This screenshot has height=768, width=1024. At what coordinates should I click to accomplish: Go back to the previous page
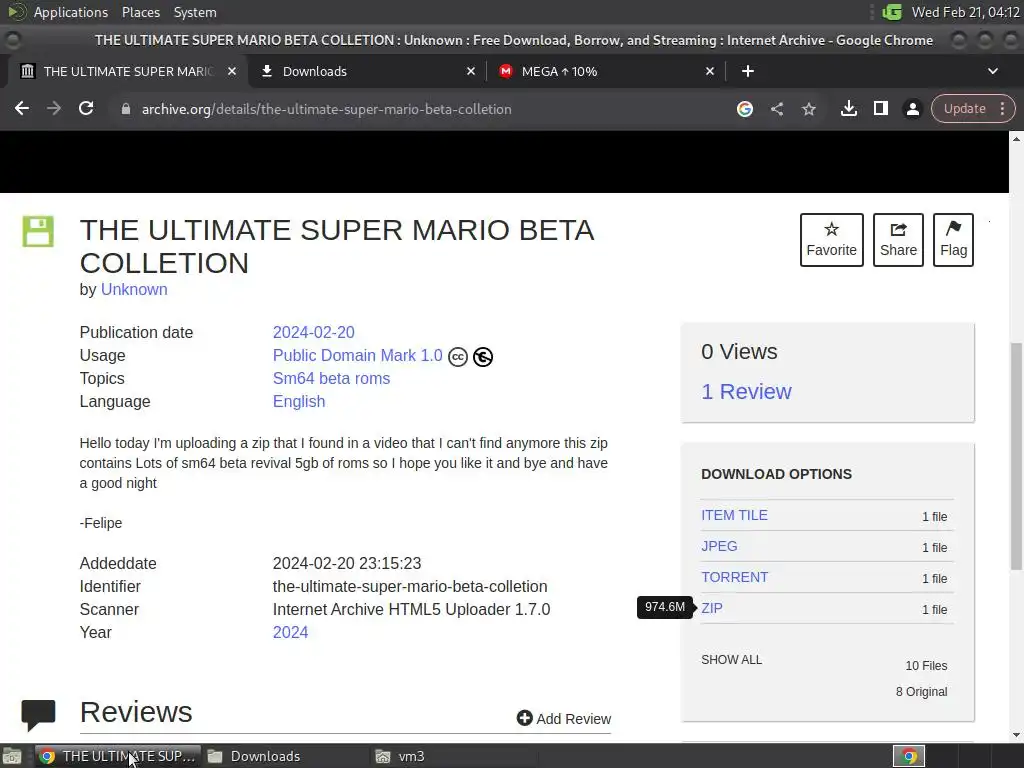coord(22,108)
